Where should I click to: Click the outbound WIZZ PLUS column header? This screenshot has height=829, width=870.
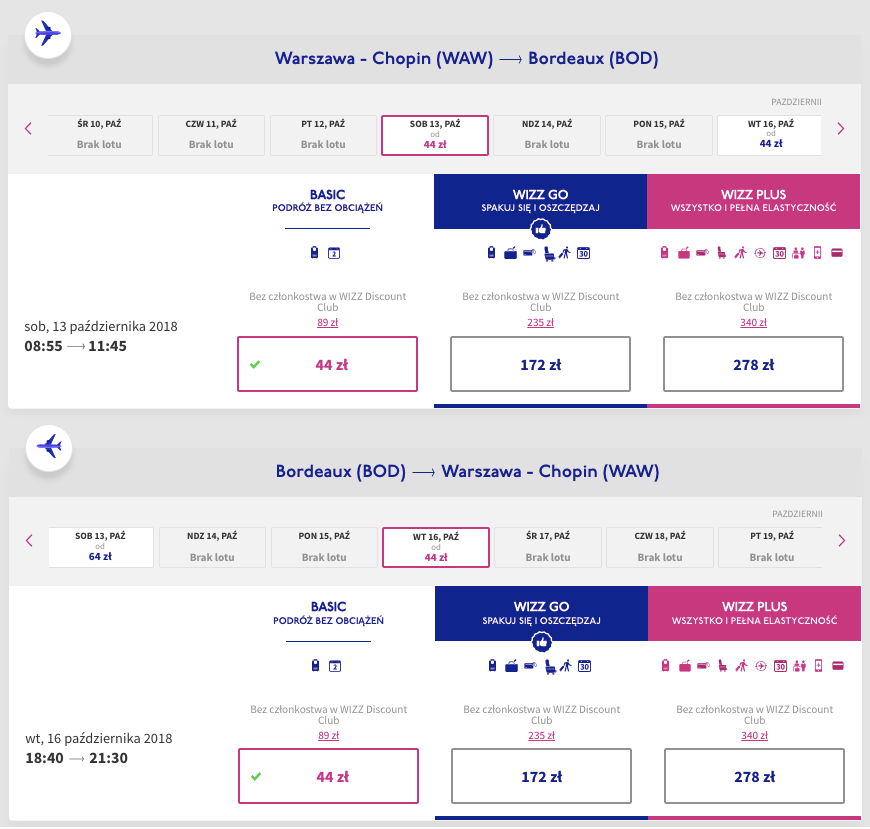pyautogui.click(x=753, y=201)
